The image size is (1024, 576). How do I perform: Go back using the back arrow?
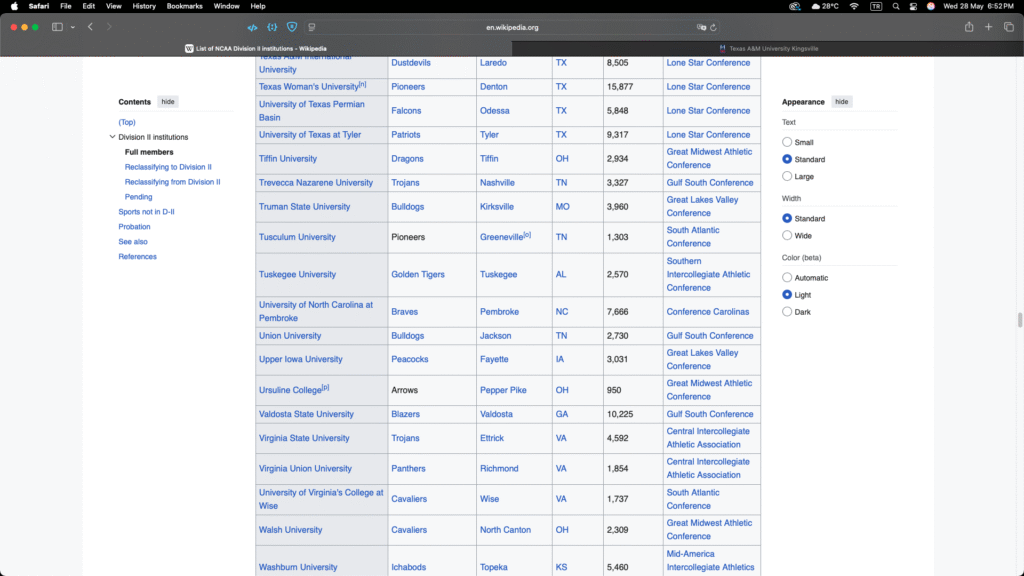(90, 27)
